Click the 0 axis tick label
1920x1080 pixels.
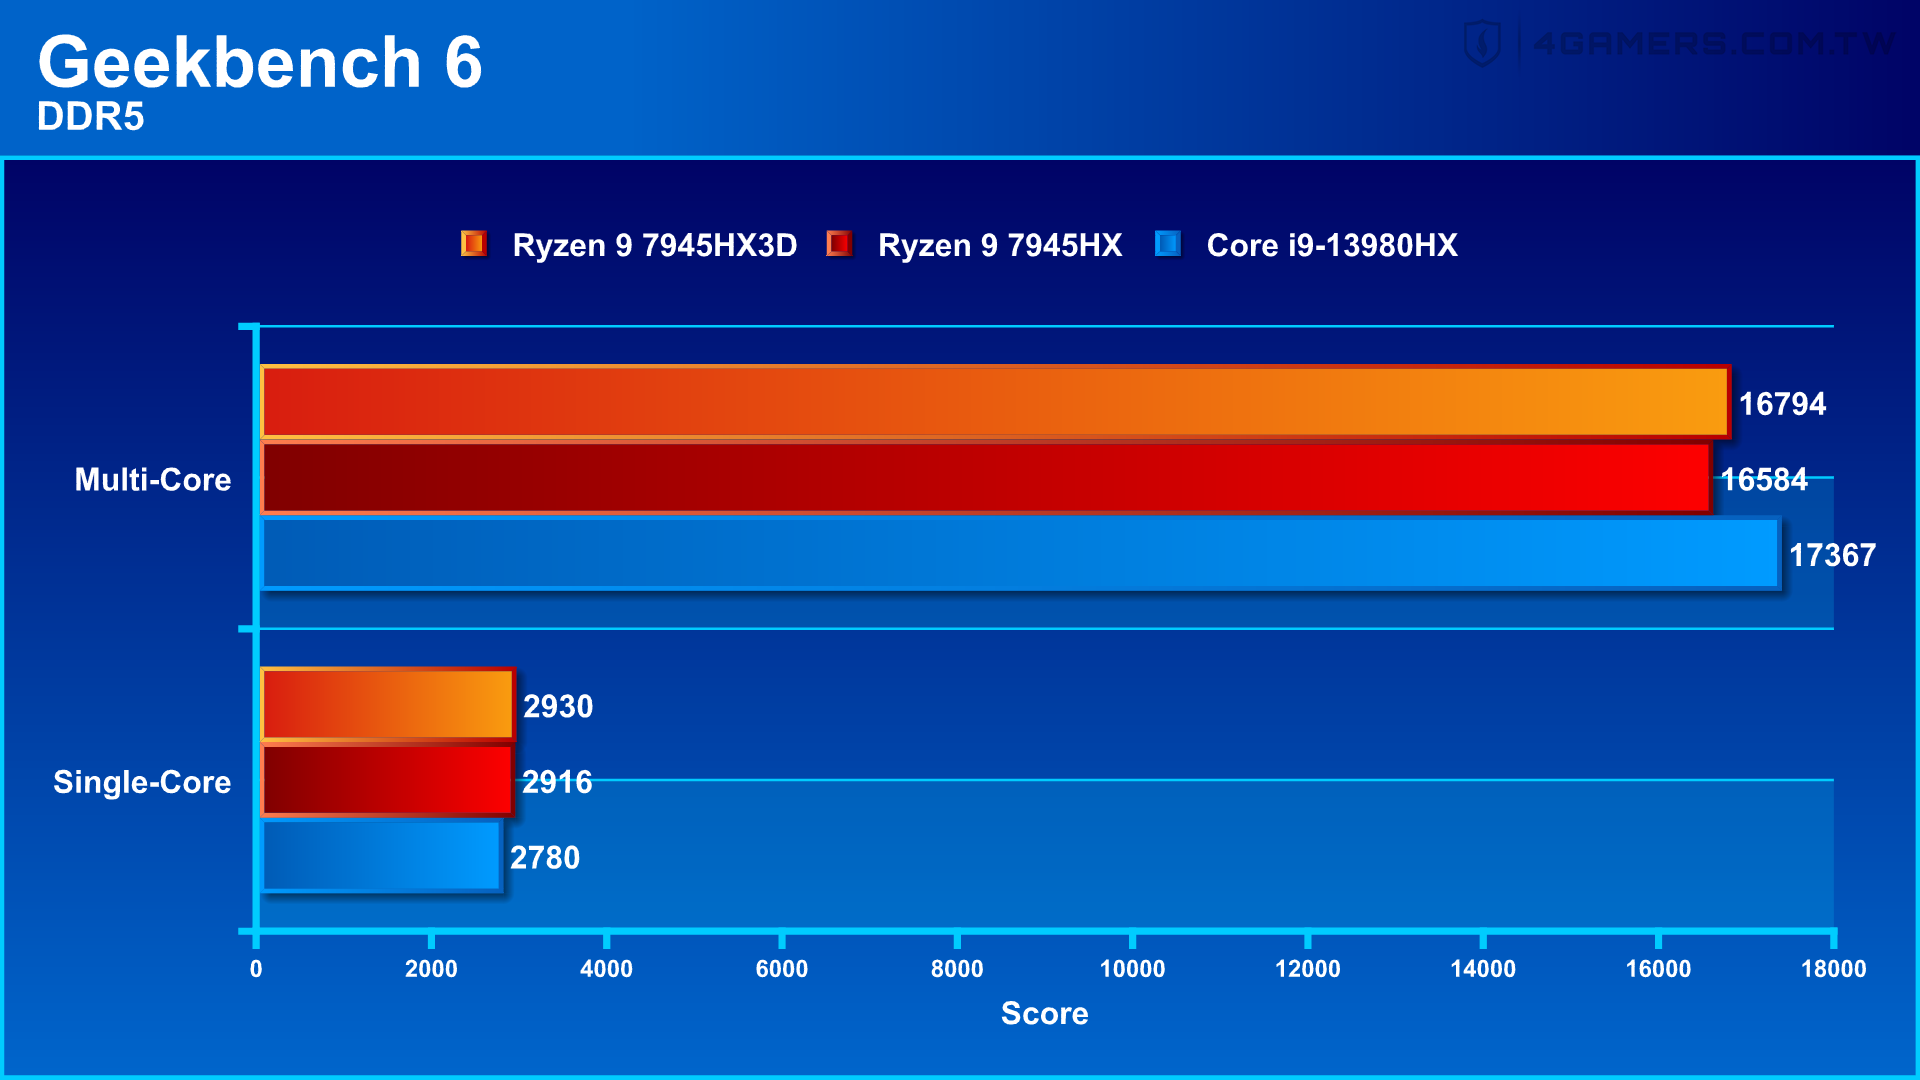tap(256, 969)
